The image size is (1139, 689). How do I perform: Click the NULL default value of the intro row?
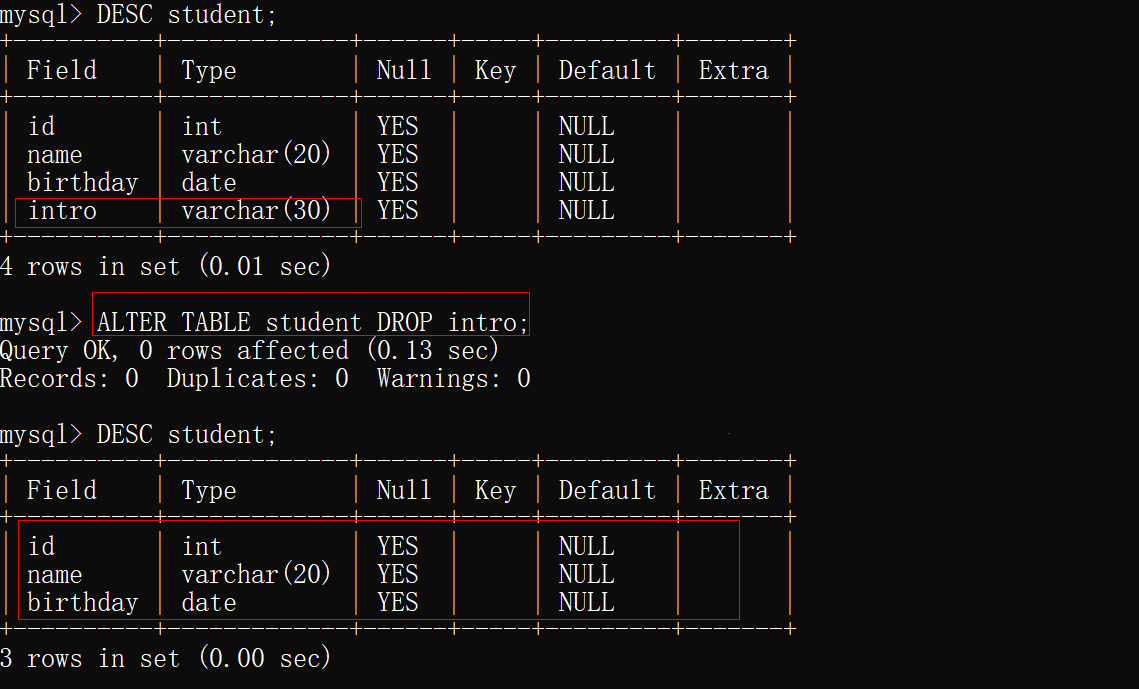pyautogui.click(x=586, y=211)
